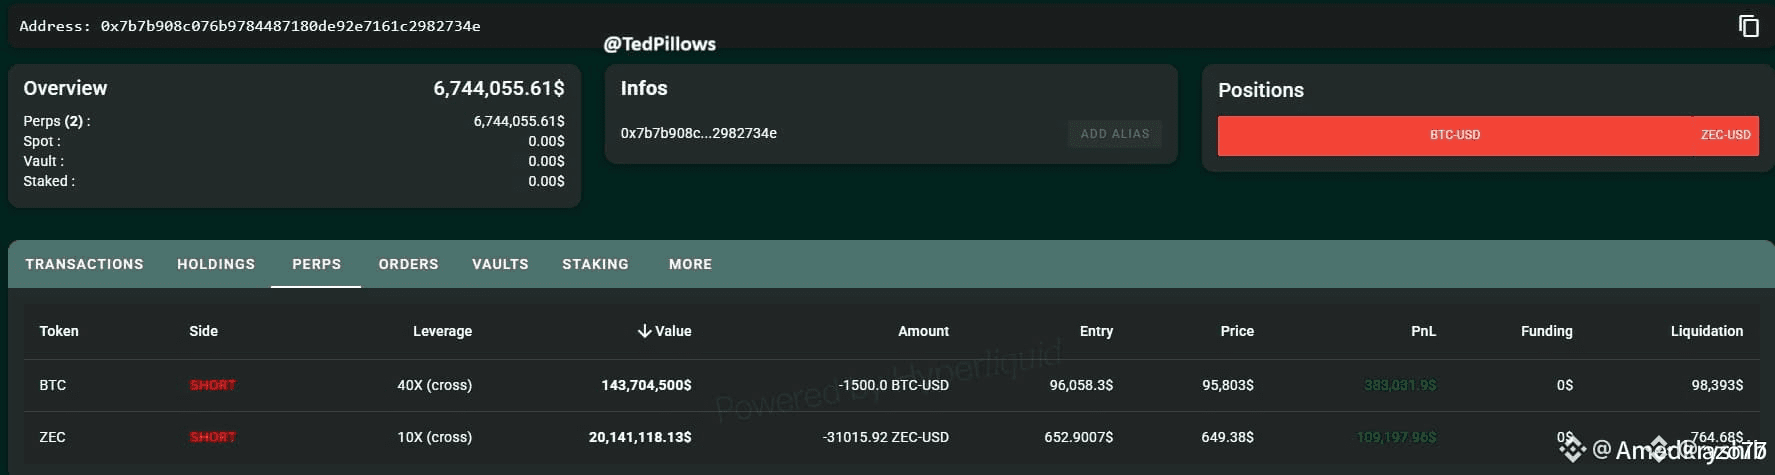Sort table by Liquidation column header

point(1706,331)
